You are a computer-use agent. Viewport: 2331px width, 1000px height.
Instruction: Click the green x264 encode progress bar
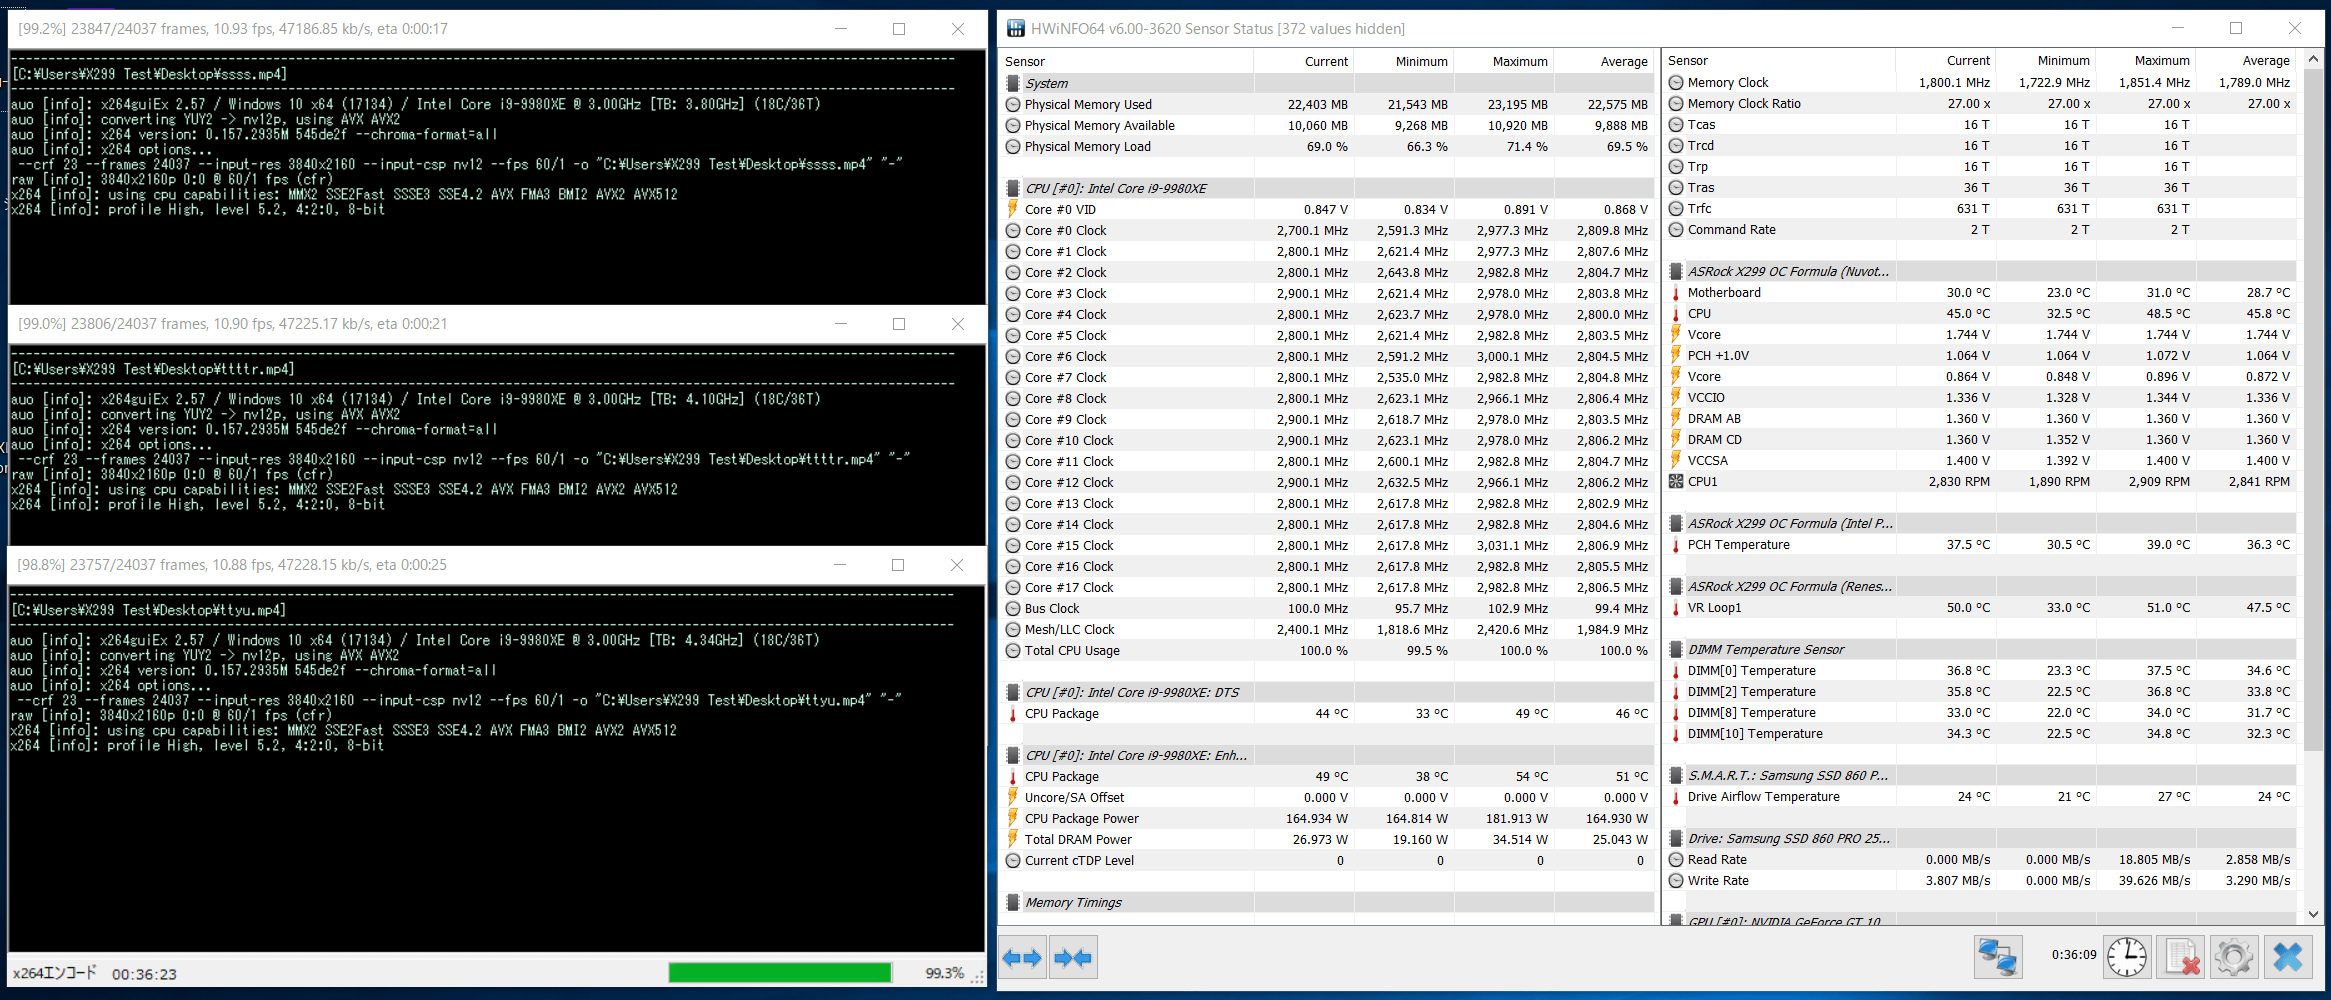pos(780,973)
